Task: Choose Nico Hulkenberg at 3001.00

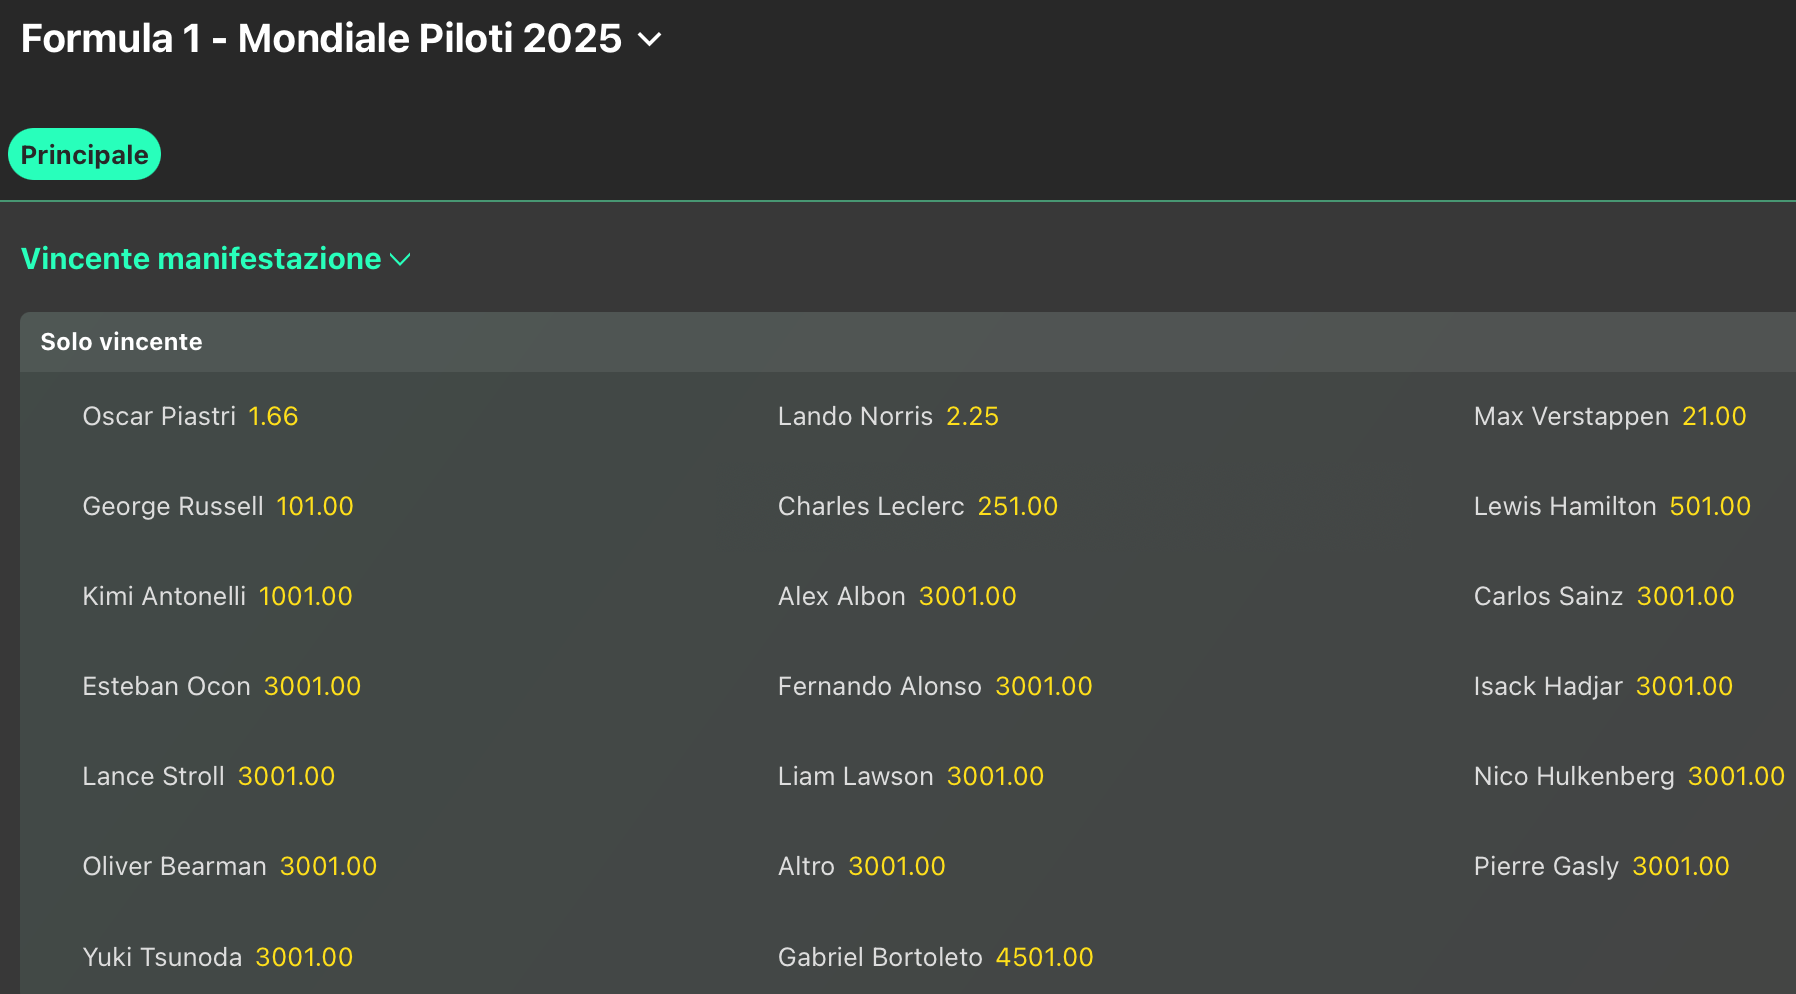Action: pos(1736,777)
